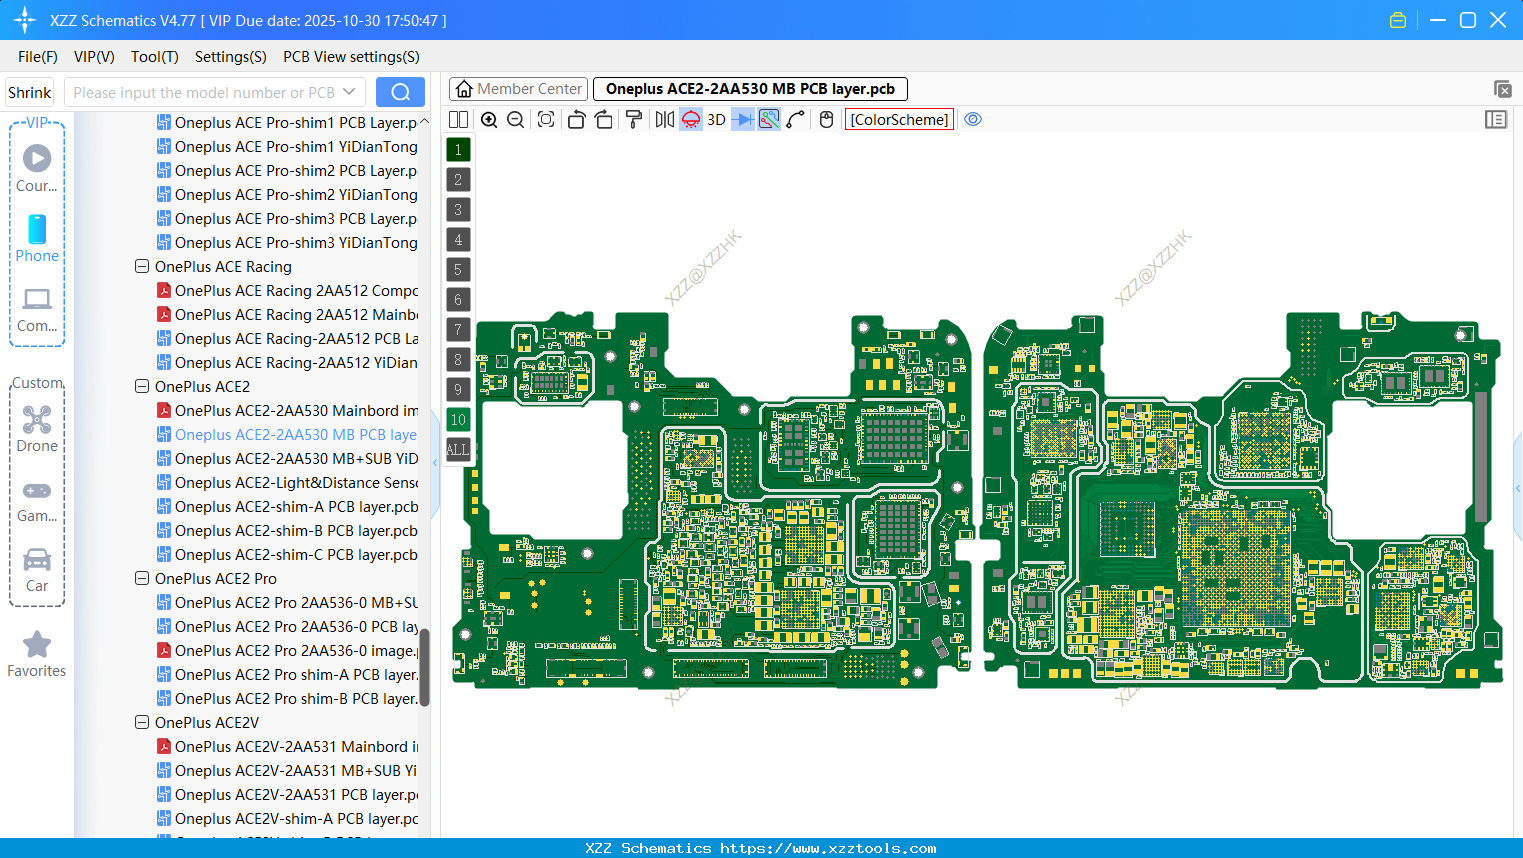Open the split dual-view layout icon
Image resolution: width=1523 pixels, height=858 pixels.
pyautogui.click(x=458, y=119)
